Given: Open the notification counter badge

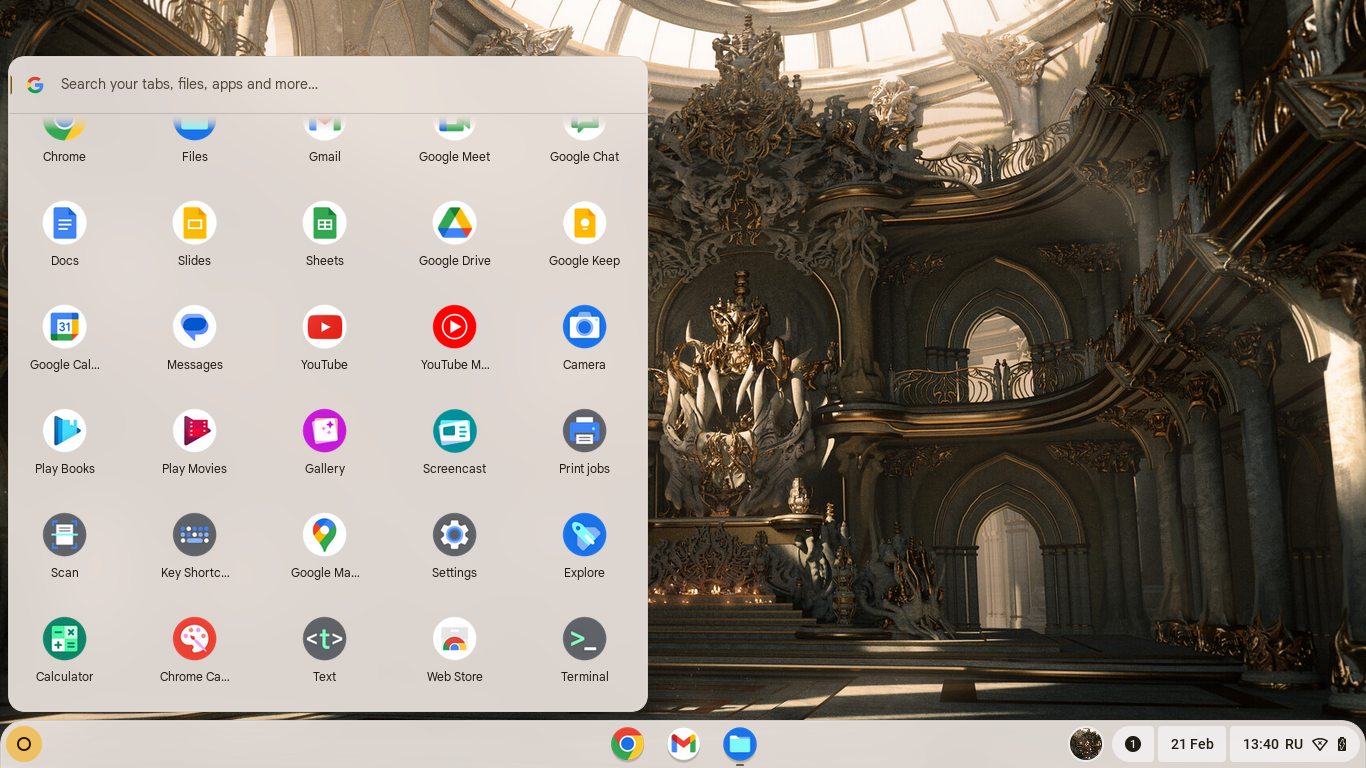Looking at the screenshot, I should point(1133,744).
